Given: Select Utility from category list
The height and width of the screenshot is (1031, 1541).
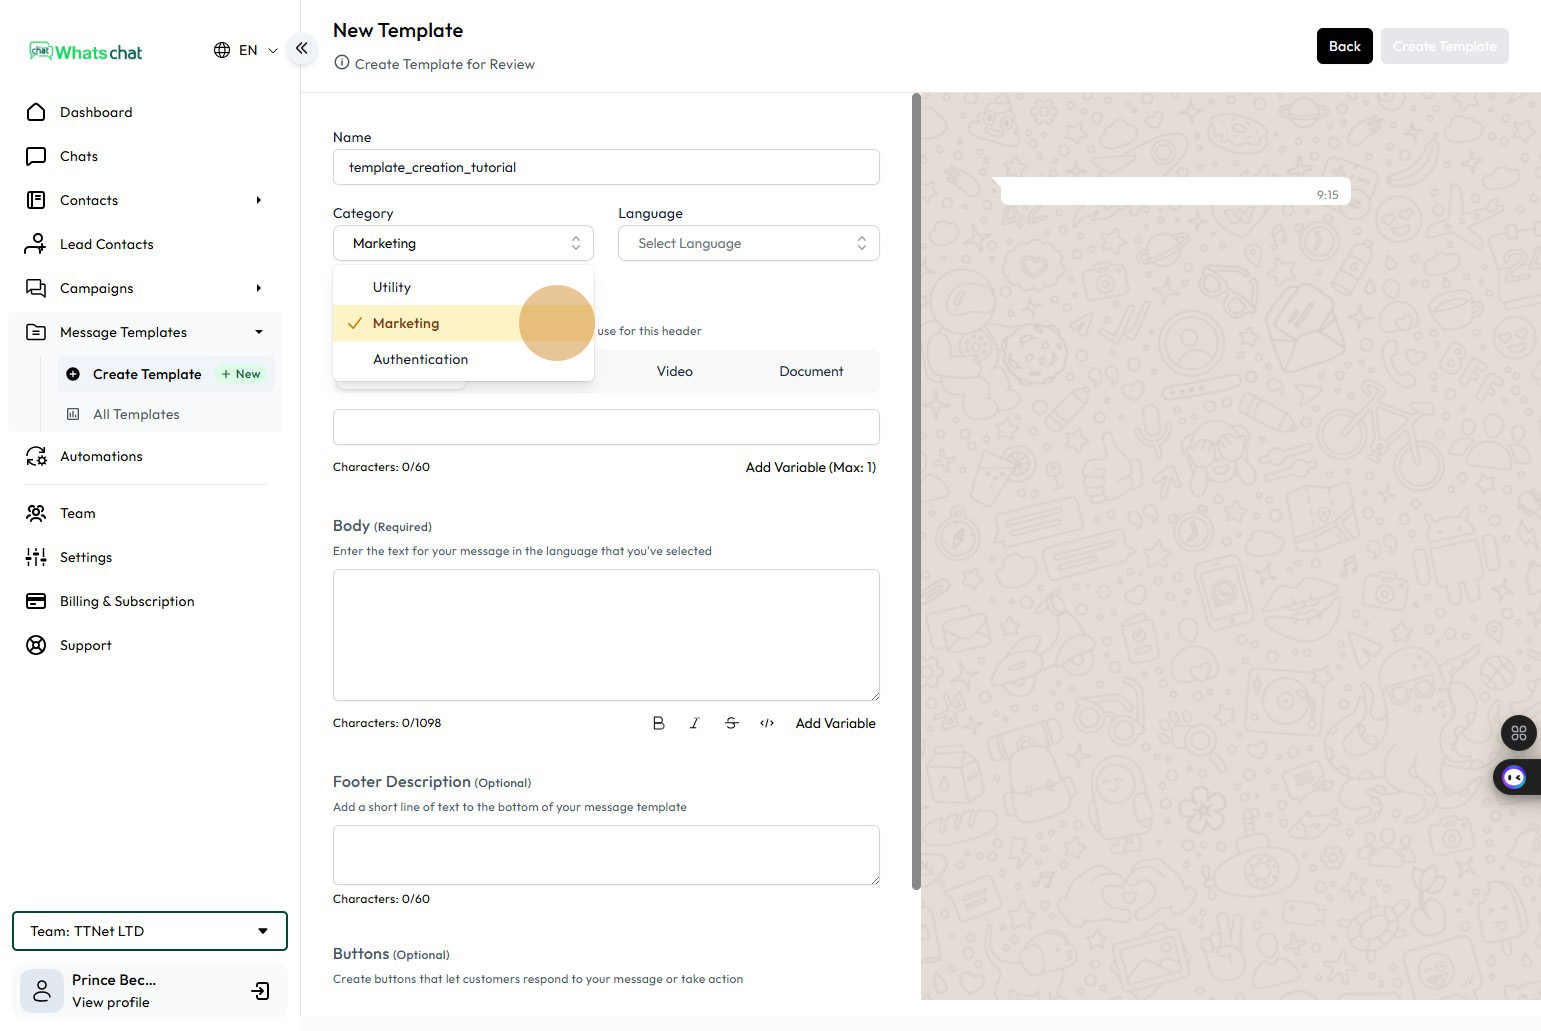Looking at the screenshot, I should click(x=392, y=287).
